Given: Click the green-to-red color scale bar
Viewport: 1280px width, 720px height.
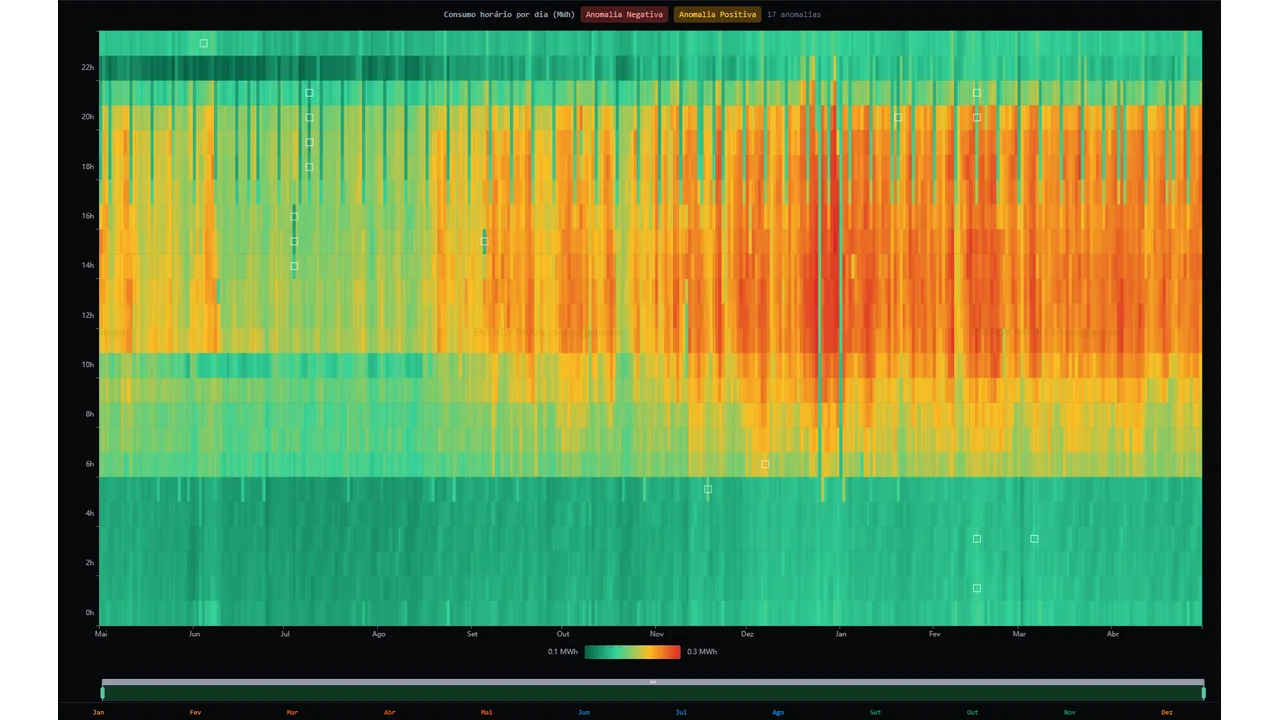Looking at the screenshot, I should pos(632,652).
